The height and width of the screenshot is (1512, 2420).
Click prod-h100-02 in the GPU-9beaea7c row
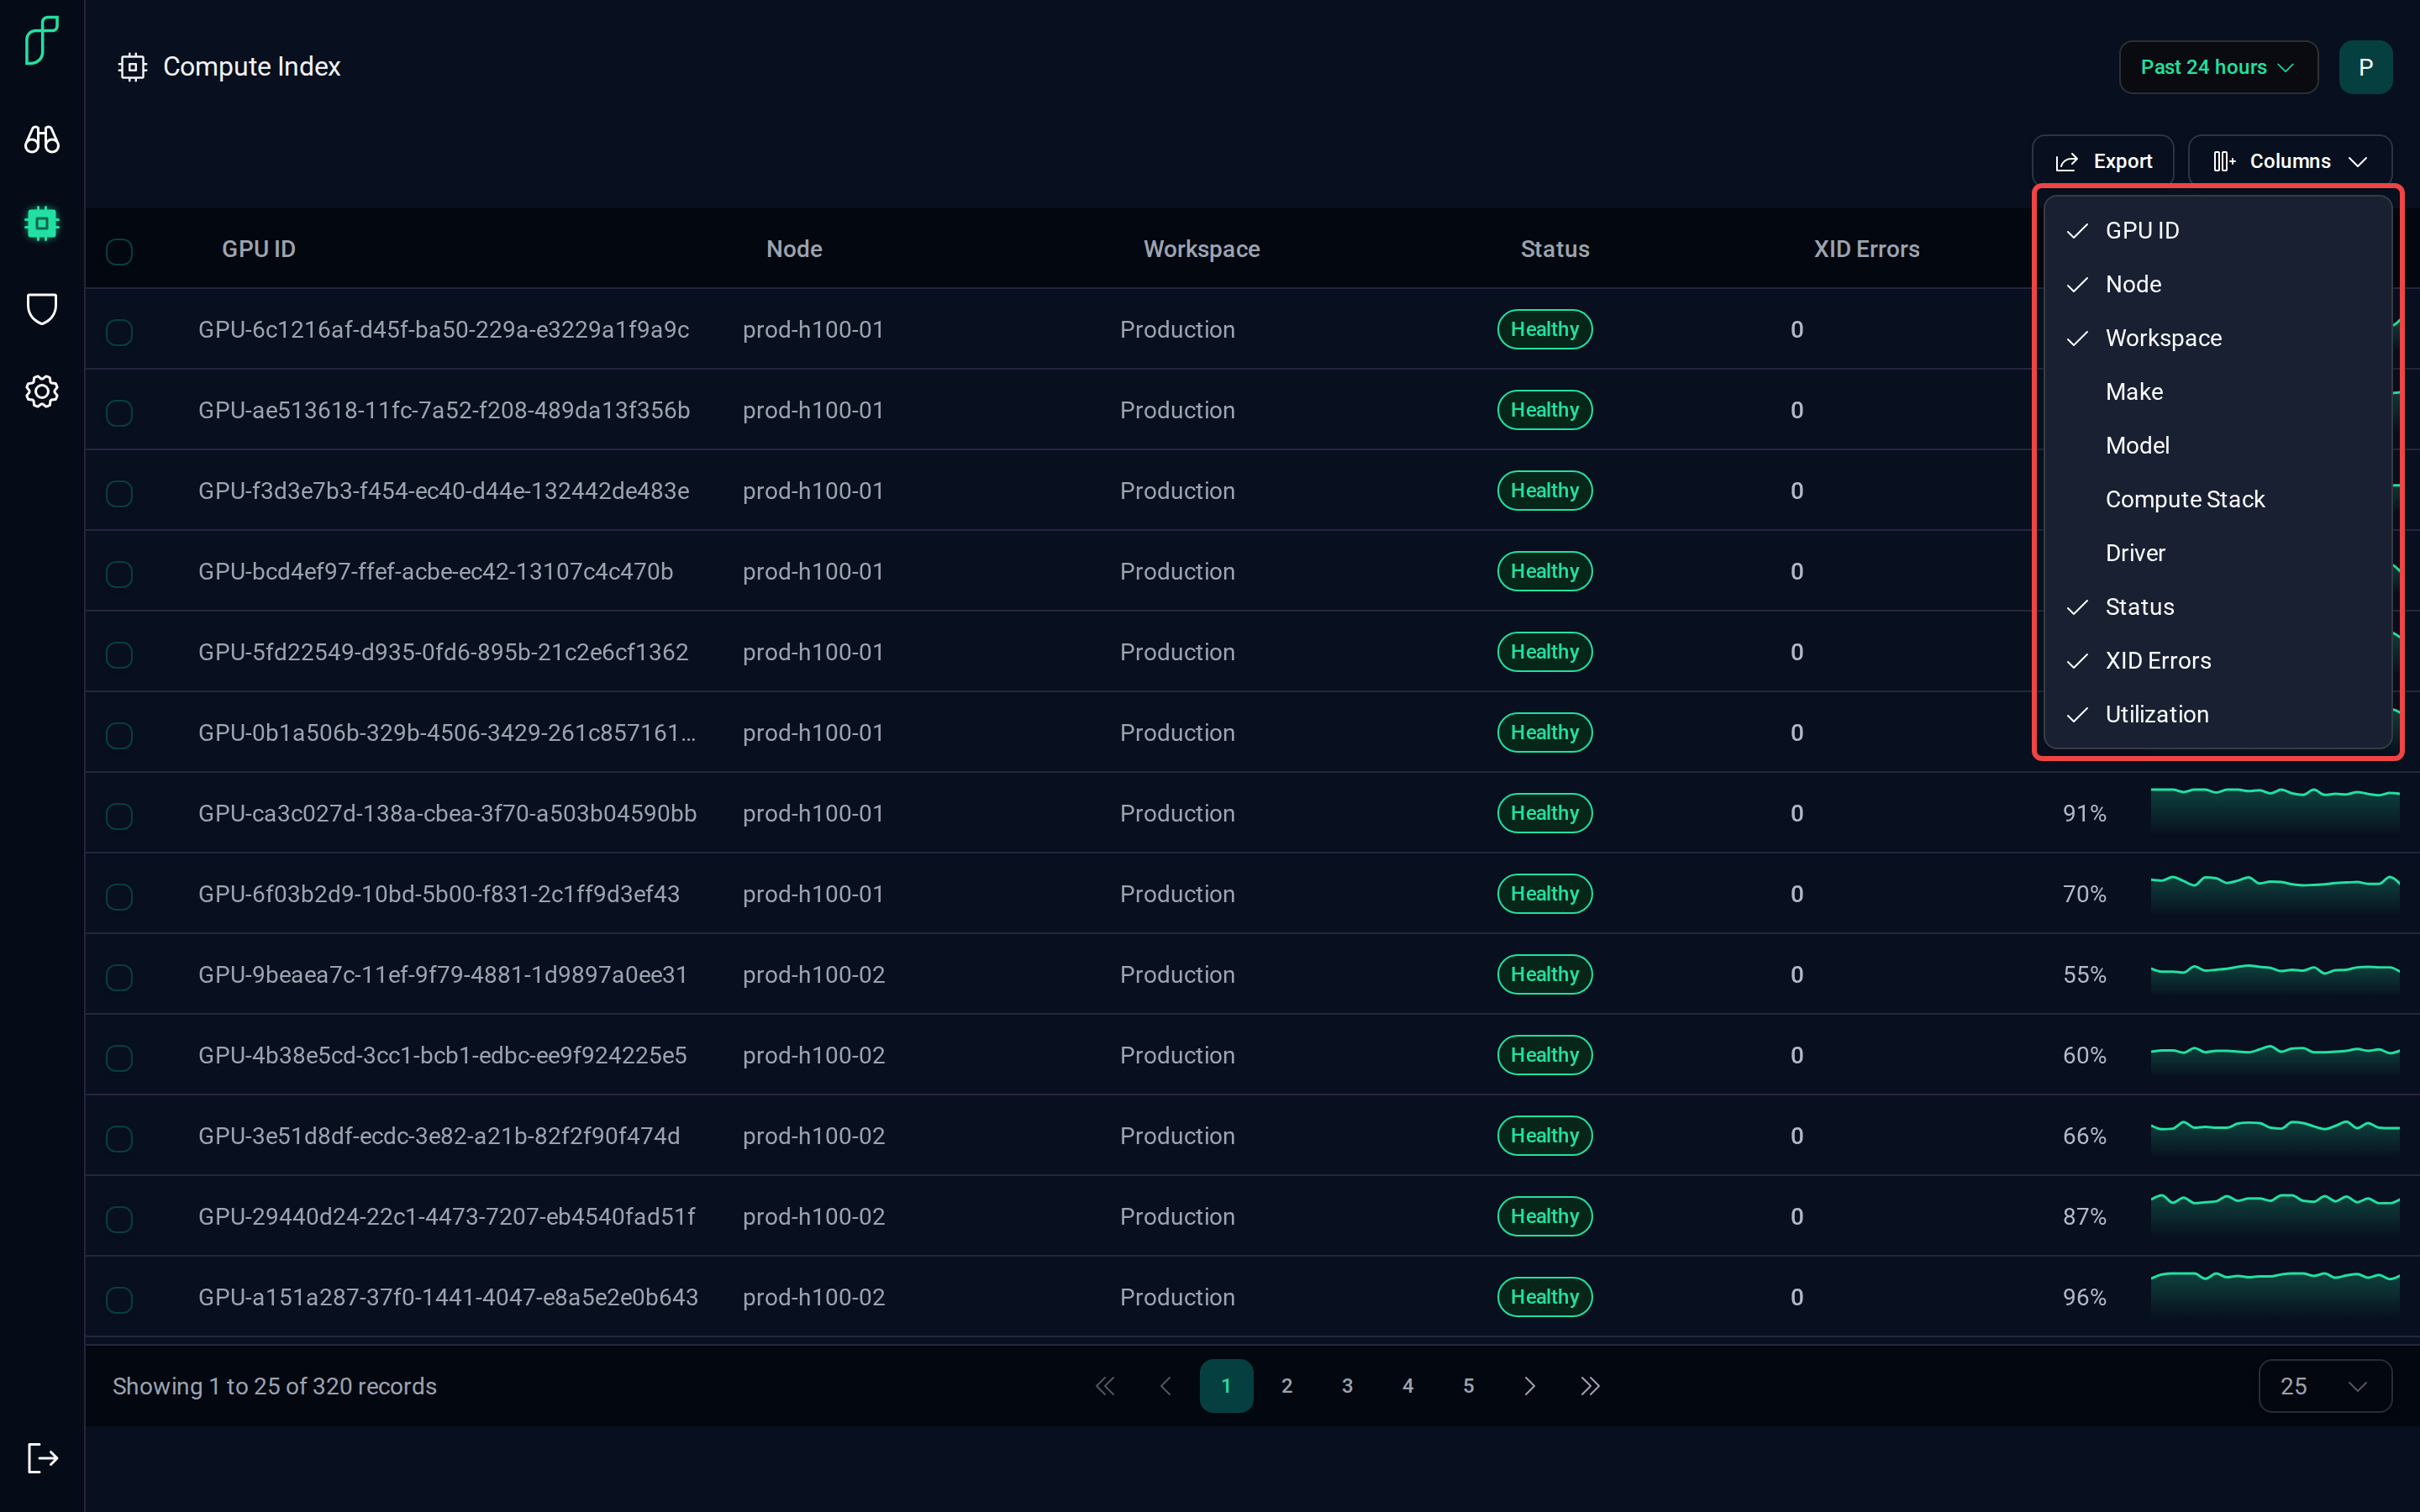813,975
